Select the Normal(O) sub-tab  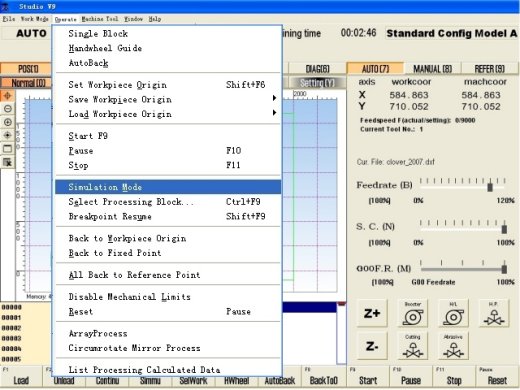[x=27, y=83]
